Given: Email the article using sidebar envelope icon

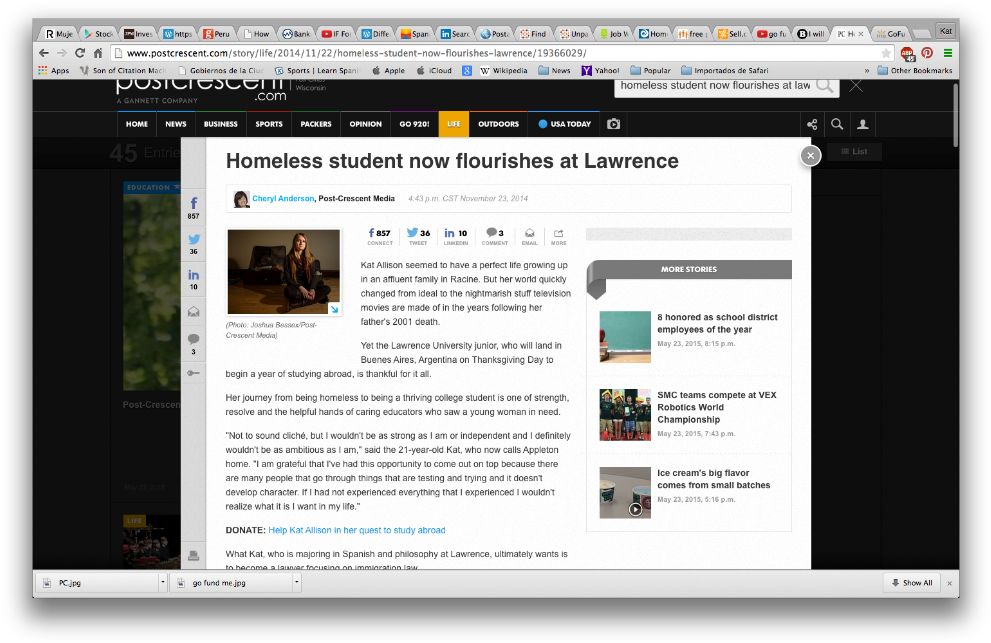Looking at the screenshot, I should tap(193, 312).
